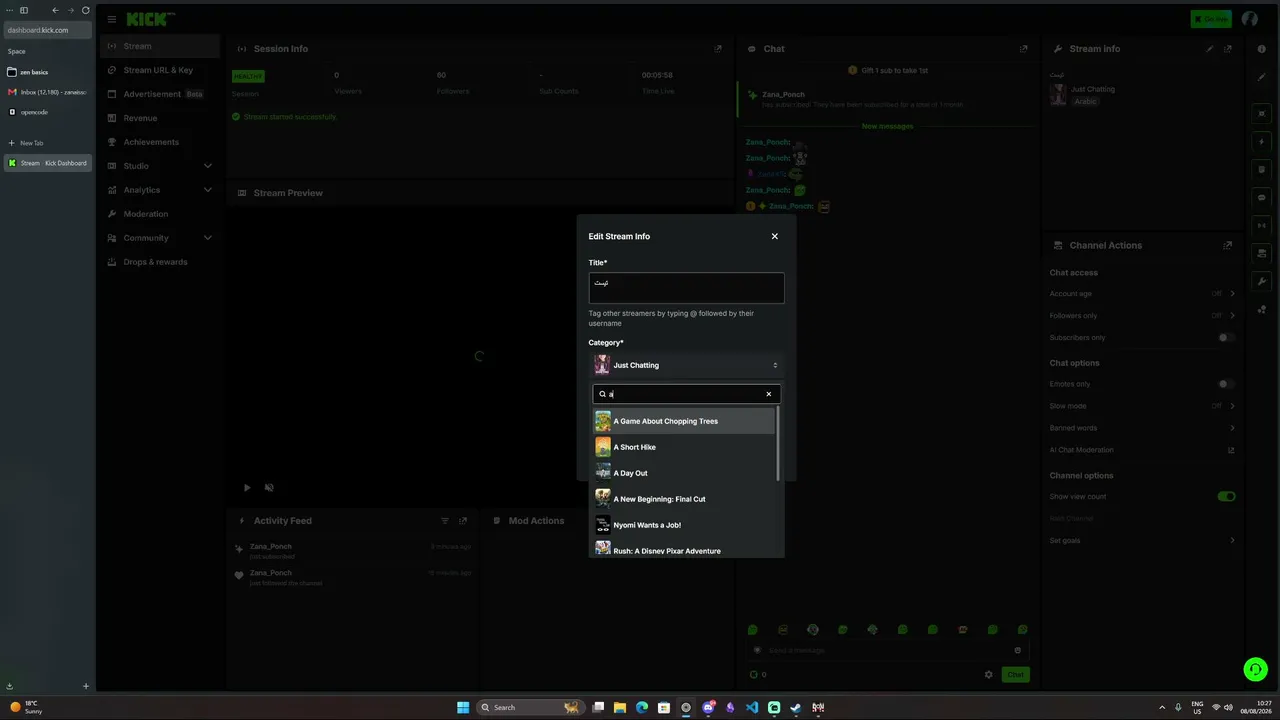The width and height of the screenshot is (1280, 720).
Task: Expand the Community sidebar section
Action: coord(160,238)
